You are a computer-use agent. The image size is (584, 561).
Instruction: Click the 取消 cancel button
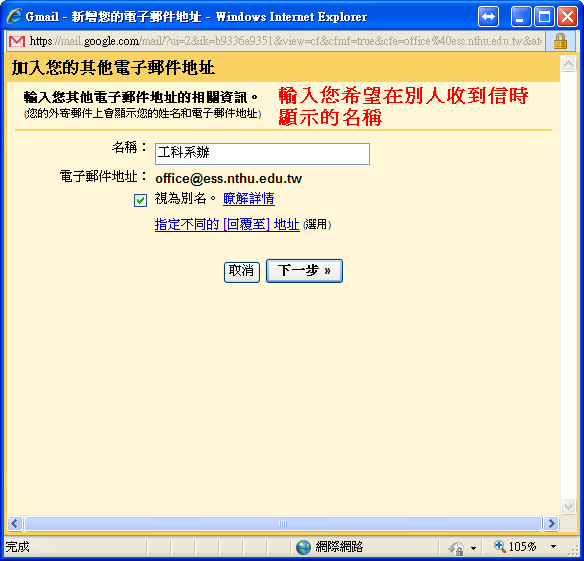tap(241, 272)
